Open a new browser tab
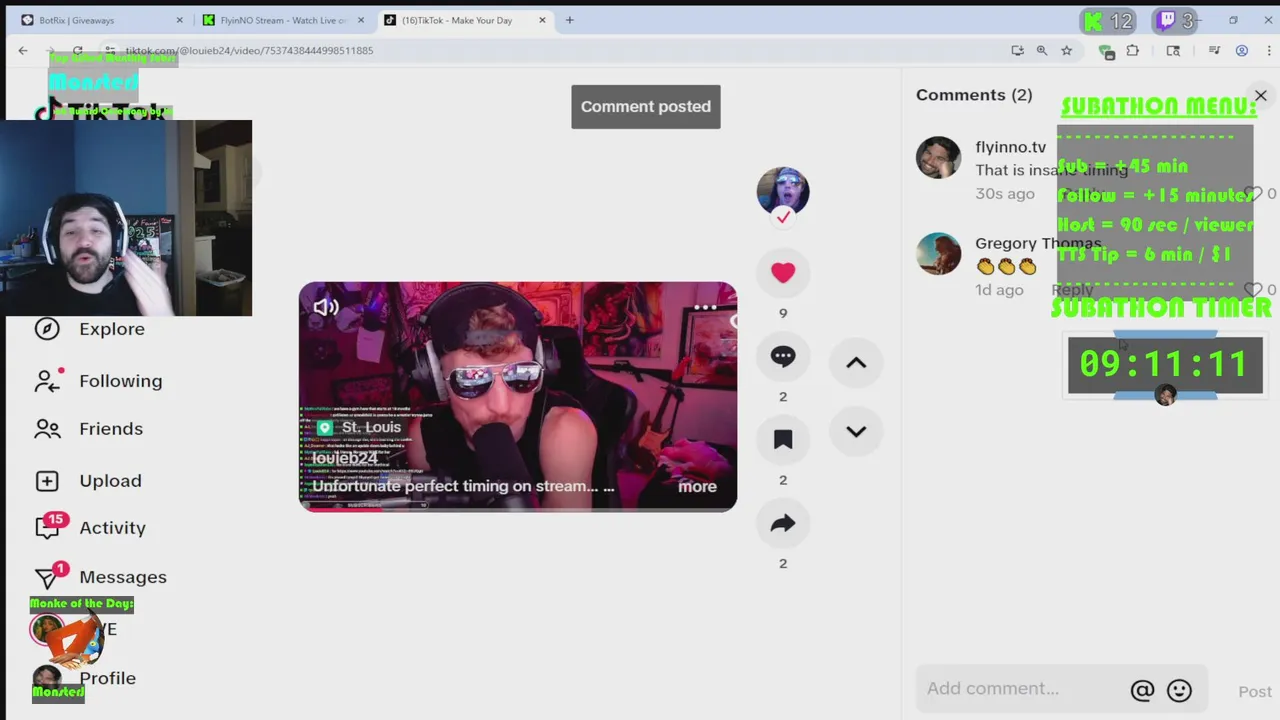 pos(570,20)
